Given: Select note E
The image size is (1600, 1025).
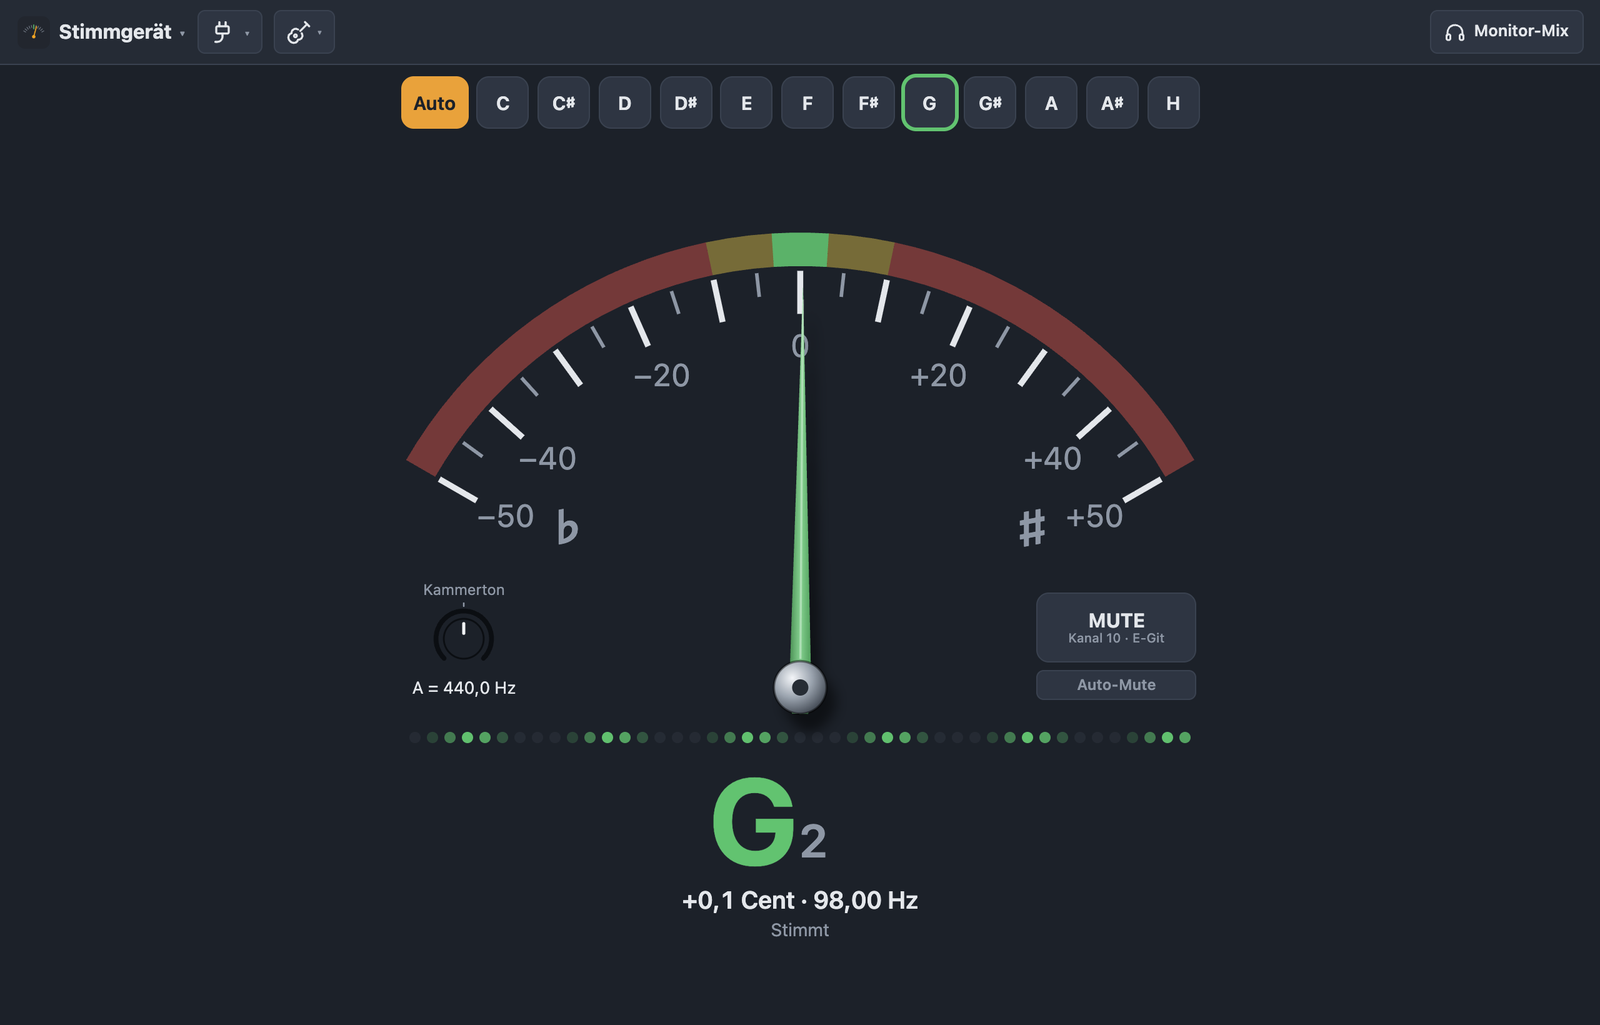Looking at the screenshot, I should pos(746,103).
